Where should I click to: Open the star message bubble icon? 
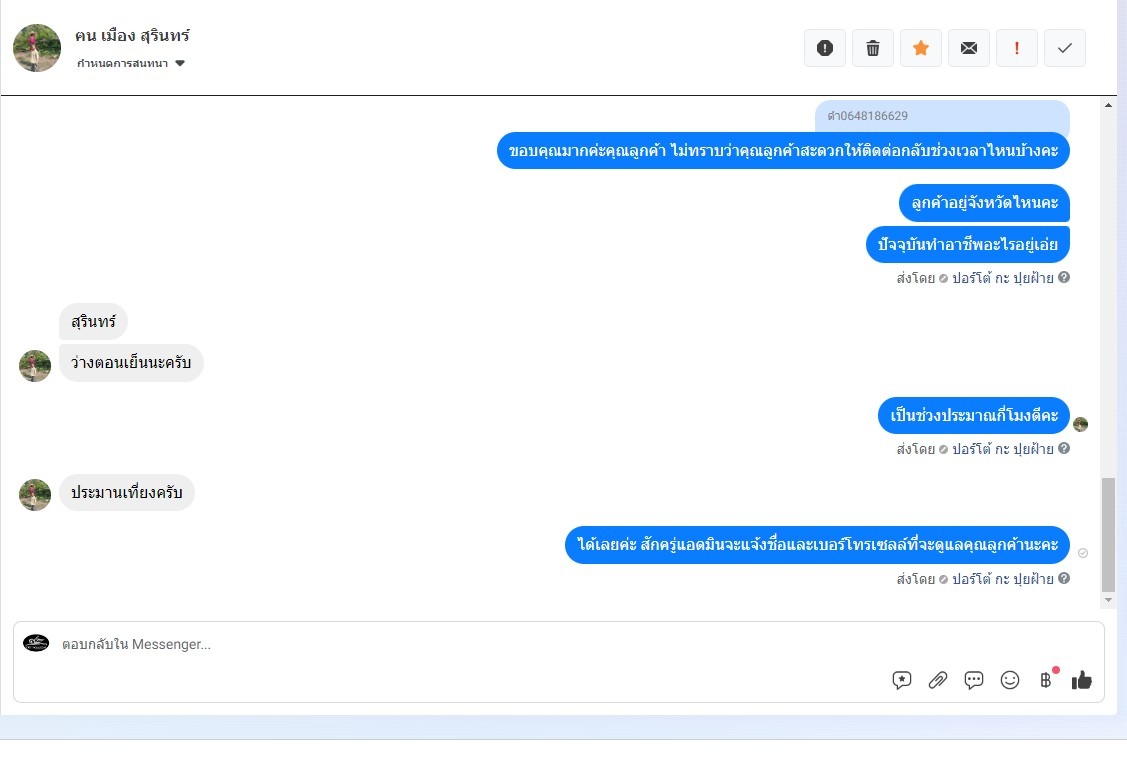pyautogui.click(x=901, y=680)
